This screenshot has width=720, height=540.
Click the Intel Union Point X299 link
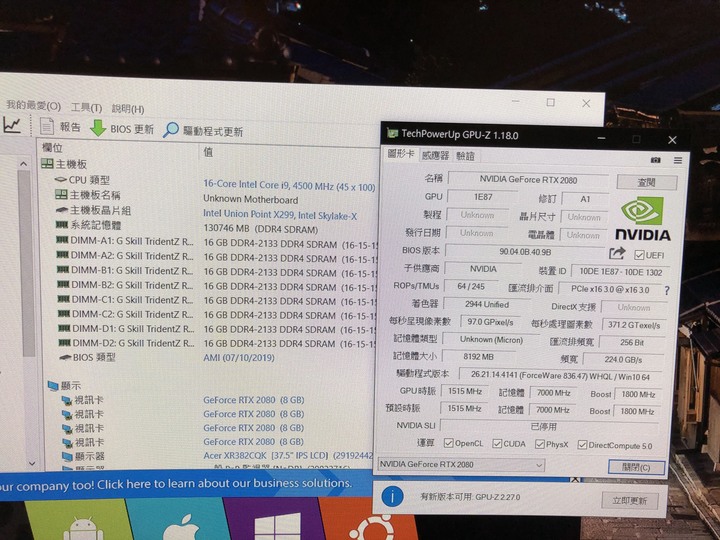pos(280,215)
